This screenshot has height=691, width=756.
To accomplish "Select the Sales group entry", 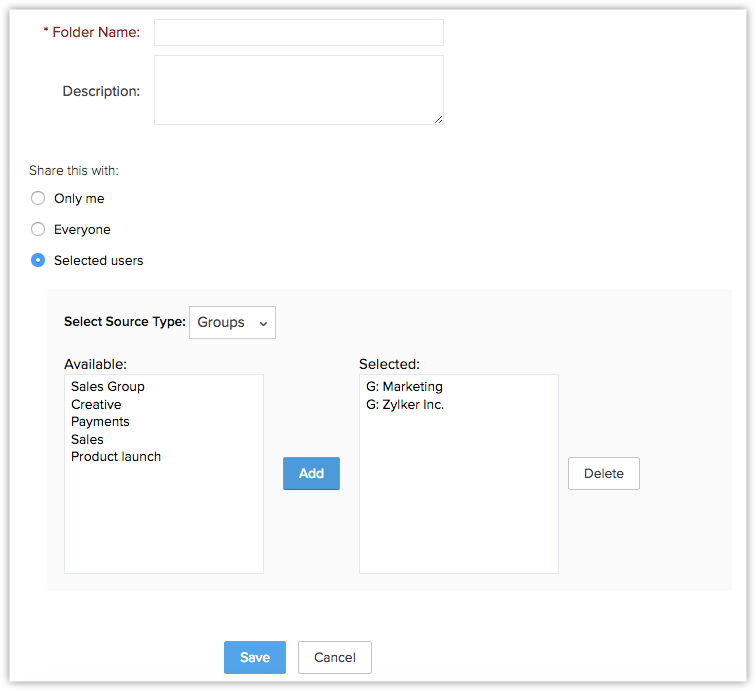I will [87, 439].
